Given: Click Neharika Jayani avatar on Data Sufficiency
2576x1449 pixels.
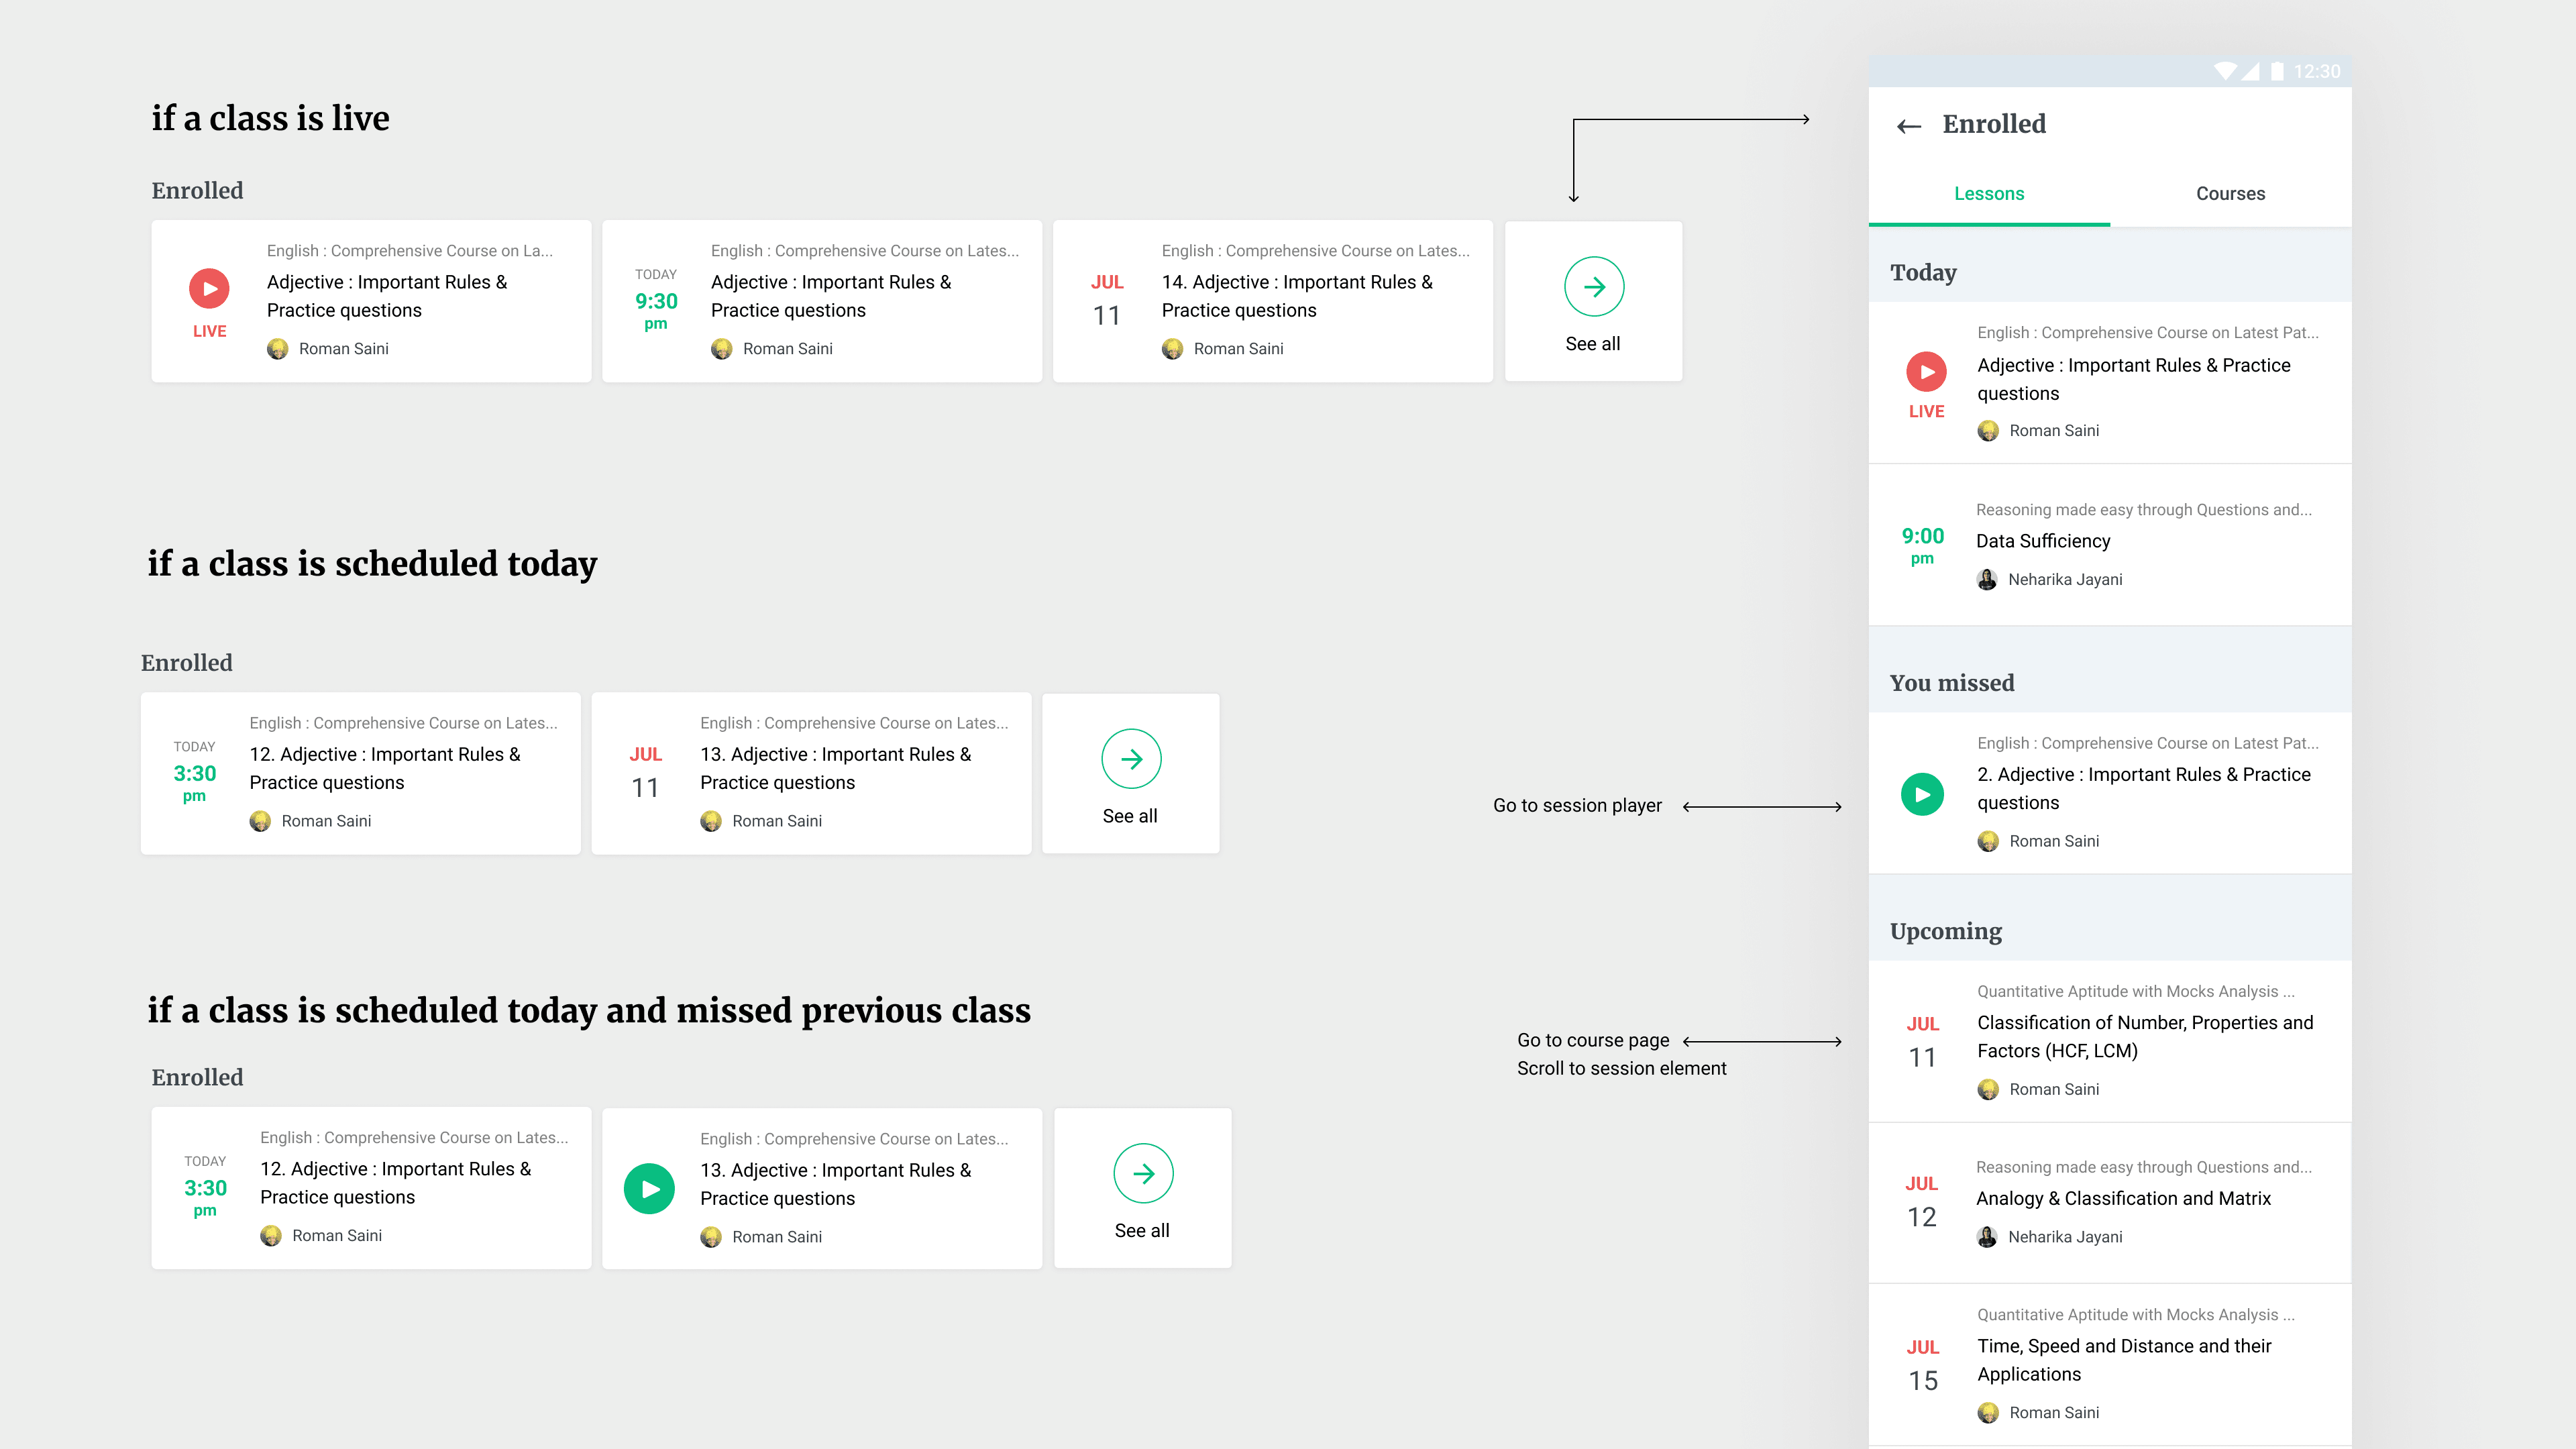Looking at the screenshot, I should point(1987,579).
